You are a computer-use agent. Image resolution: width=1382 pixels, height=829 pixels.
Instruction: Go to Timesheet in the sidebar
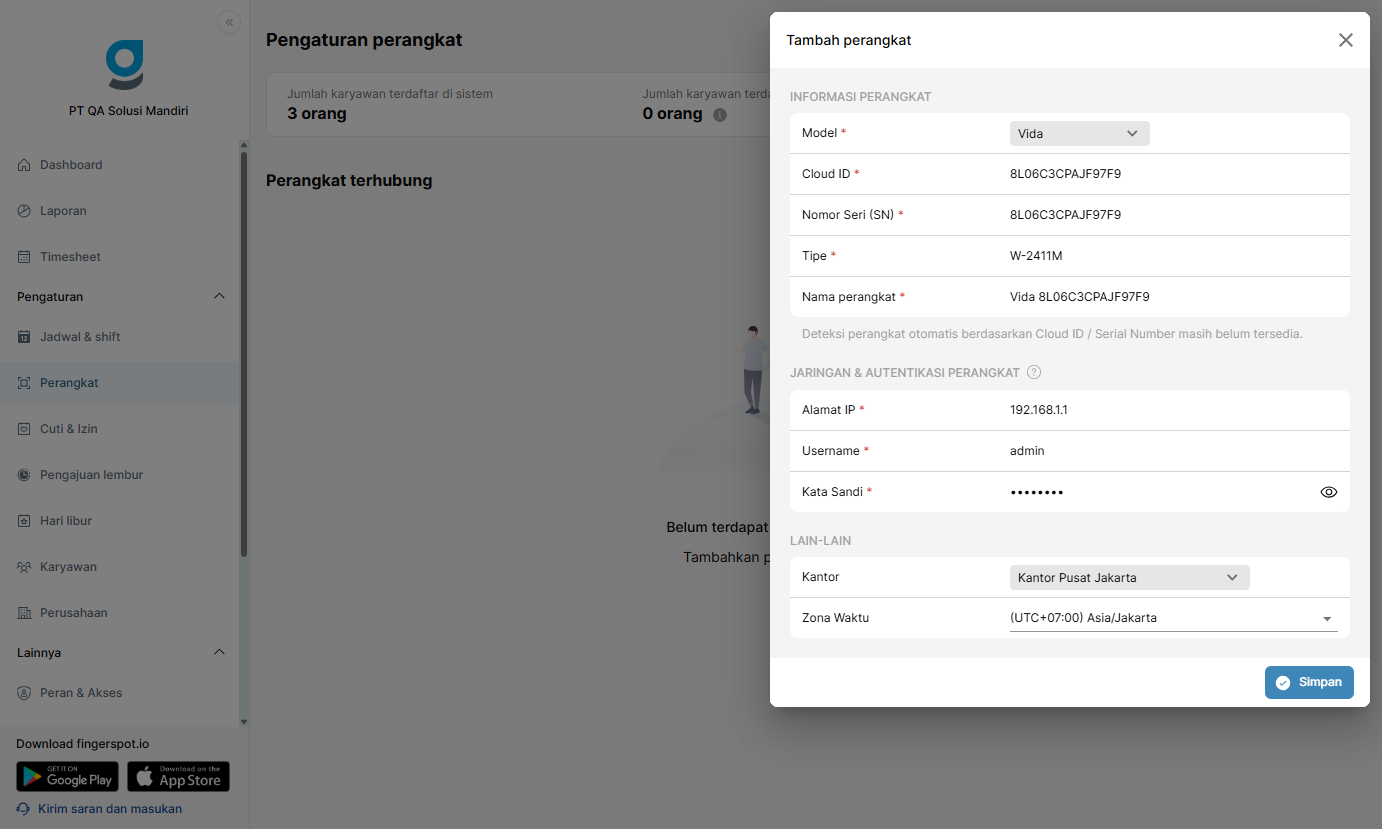pyautogui.click(x=119, y=257)
